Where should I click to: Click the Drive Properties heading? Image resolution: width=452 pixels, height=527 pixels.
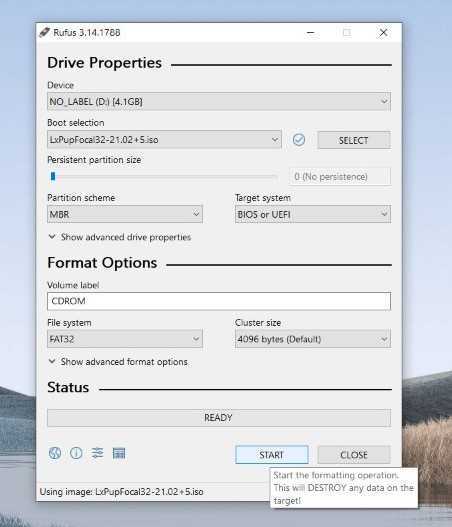pos(105,63)
